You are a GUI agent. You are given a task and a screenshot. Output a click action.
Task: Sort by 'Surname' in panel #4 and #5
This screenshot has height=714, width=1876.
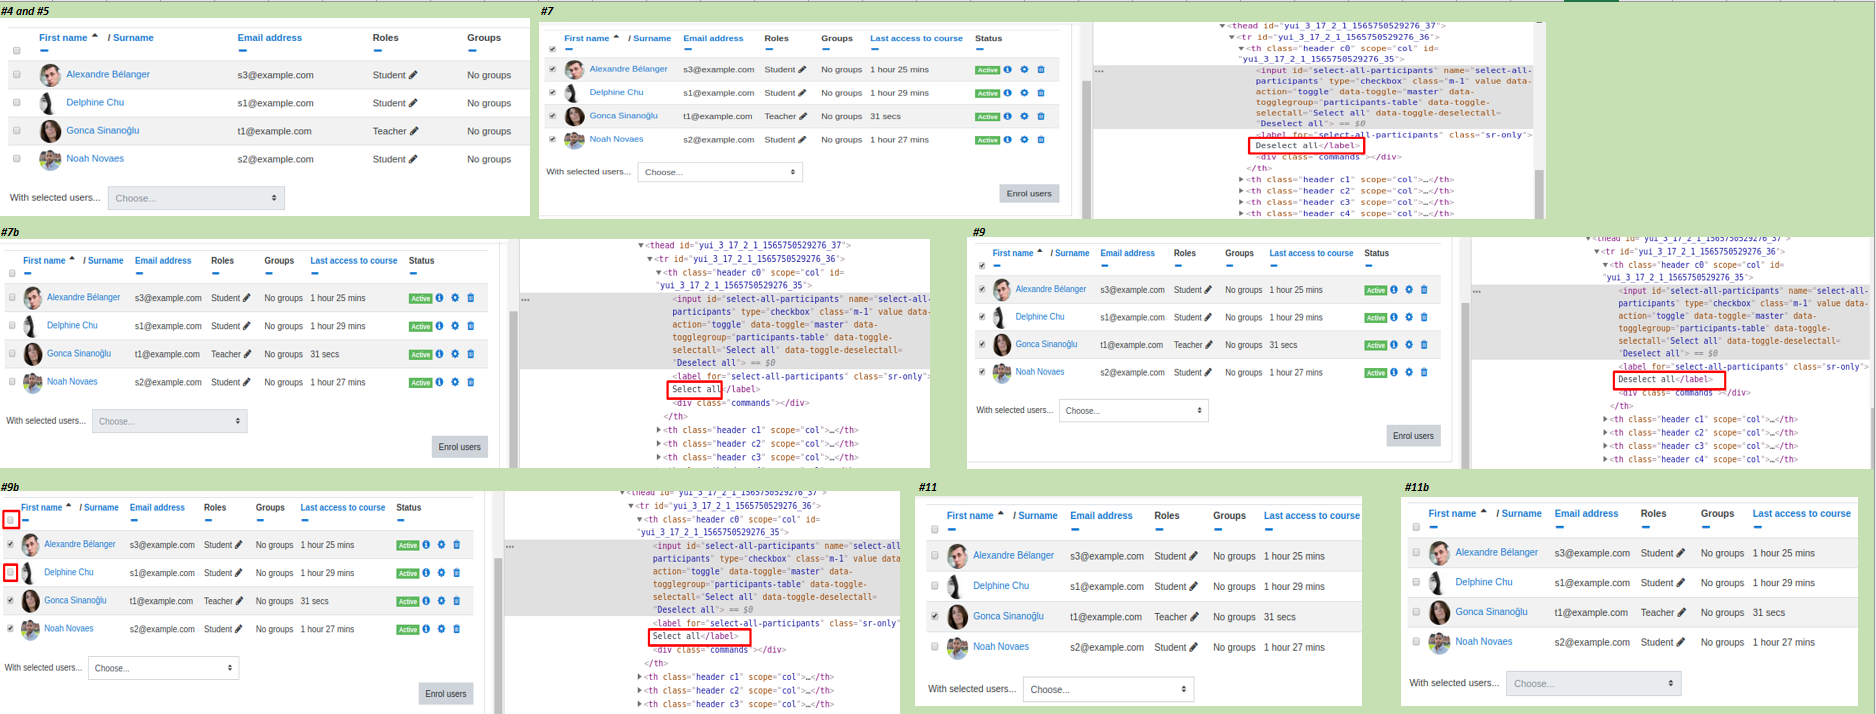pyautogui.click(x=133, y=38)
